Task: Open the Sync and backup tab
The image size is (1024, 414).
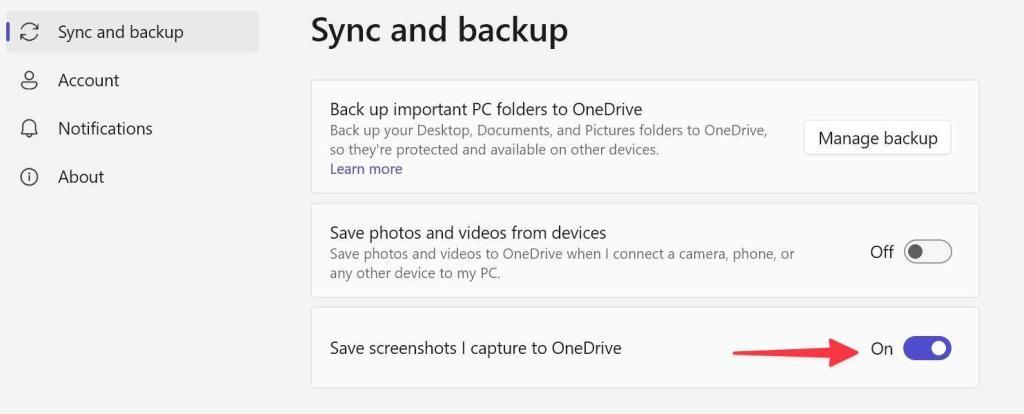Action: (x=120, y=32)
